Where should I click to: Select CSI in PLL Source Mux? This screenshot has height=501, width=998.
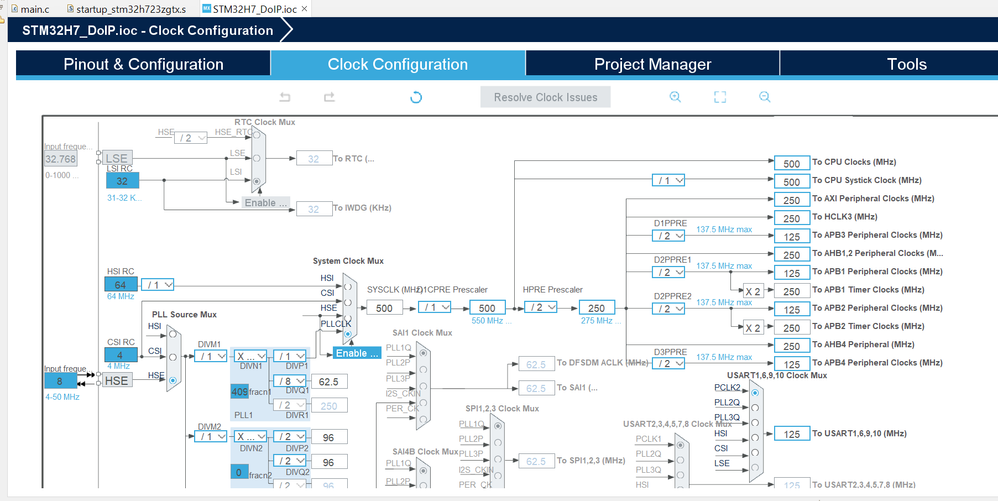tap(172, 357)
